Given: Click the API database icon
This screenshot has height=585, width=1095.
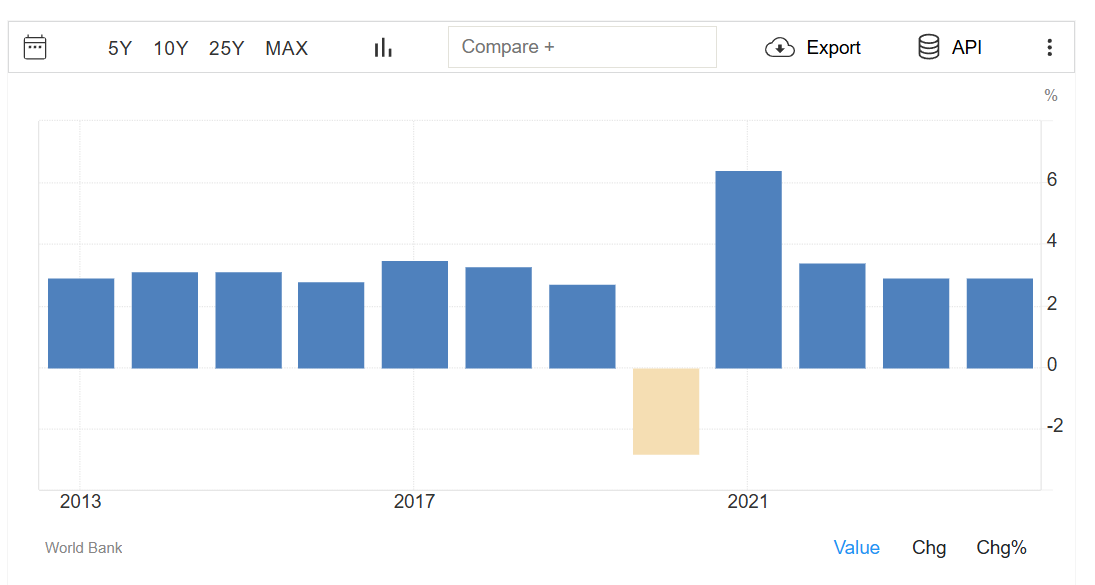Looking at the screenshot, I should 928,47.
